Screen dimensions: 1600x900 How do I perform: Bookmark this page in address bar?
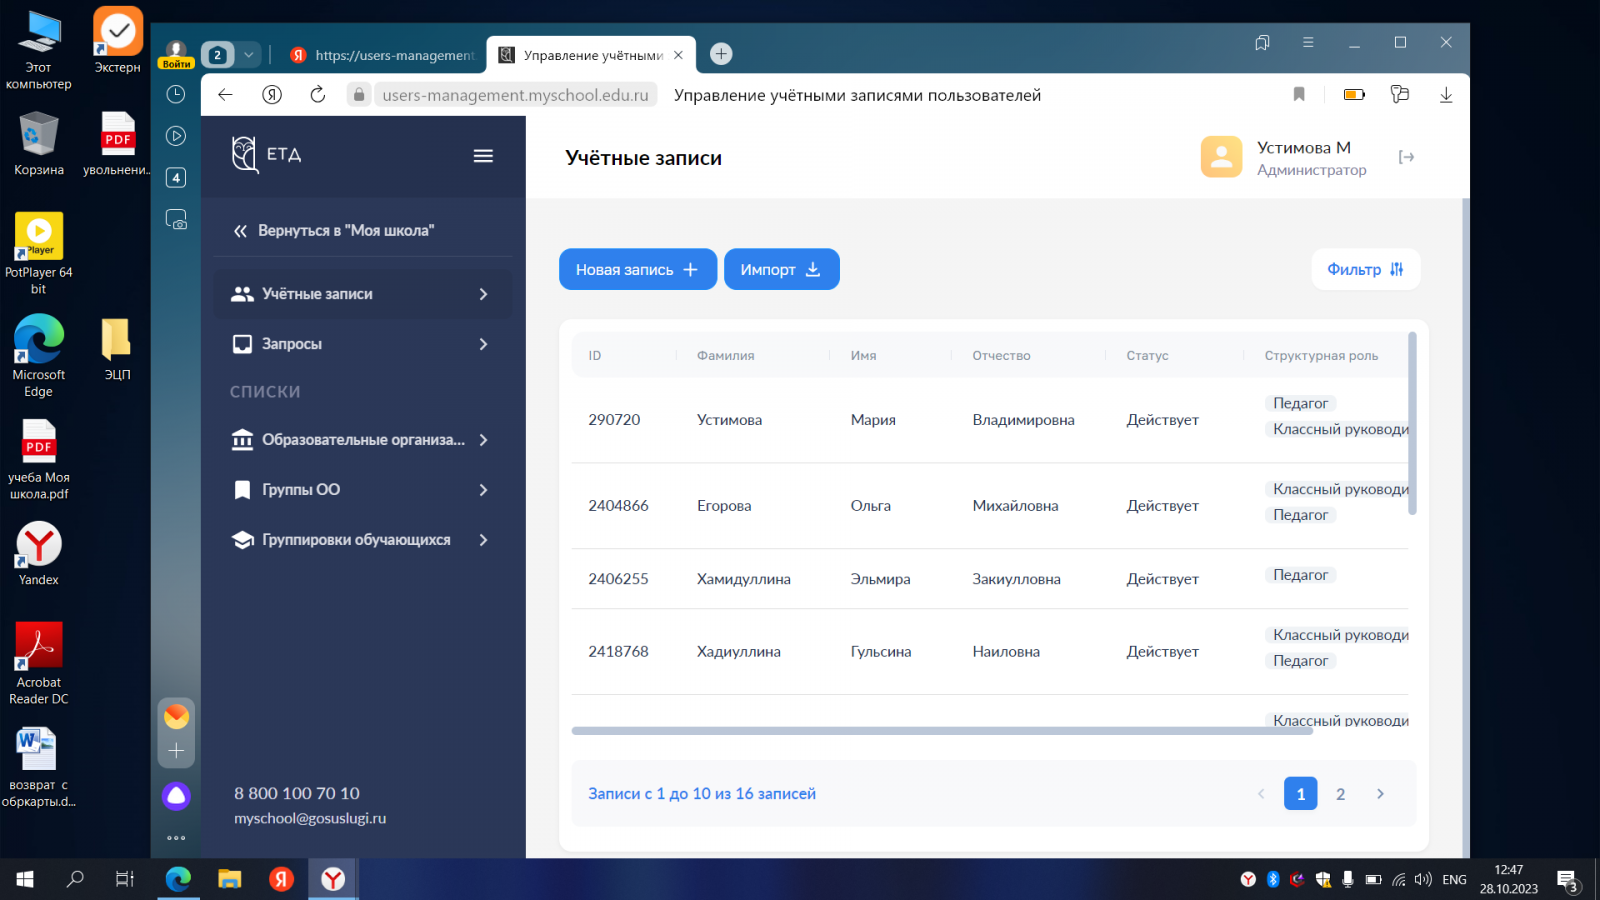(x=1299, y=95)
